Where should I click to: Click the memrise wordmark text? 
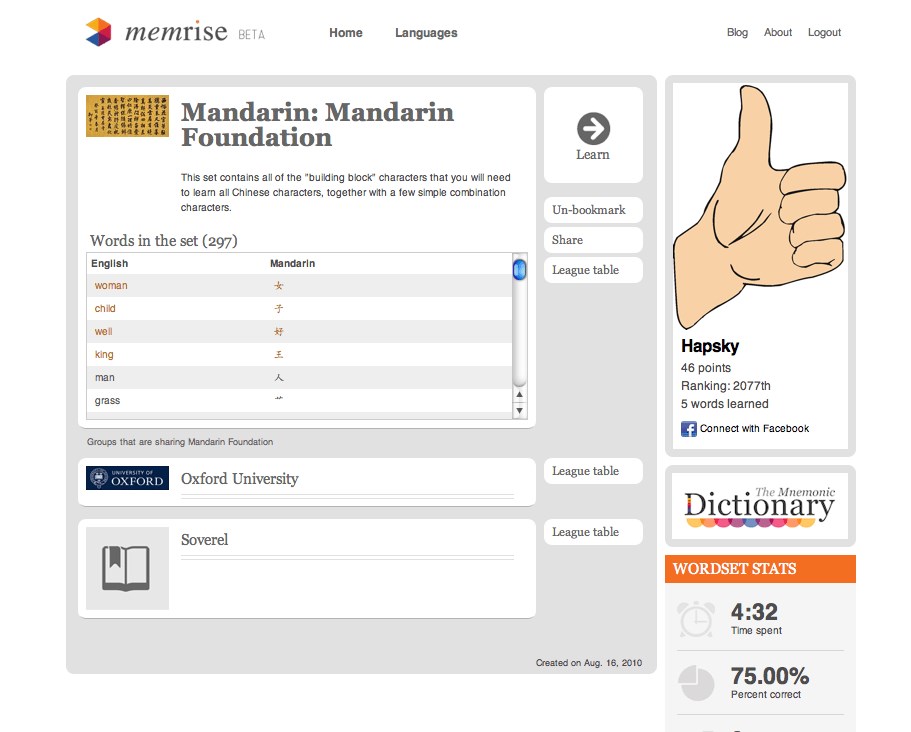coord(176,32)
